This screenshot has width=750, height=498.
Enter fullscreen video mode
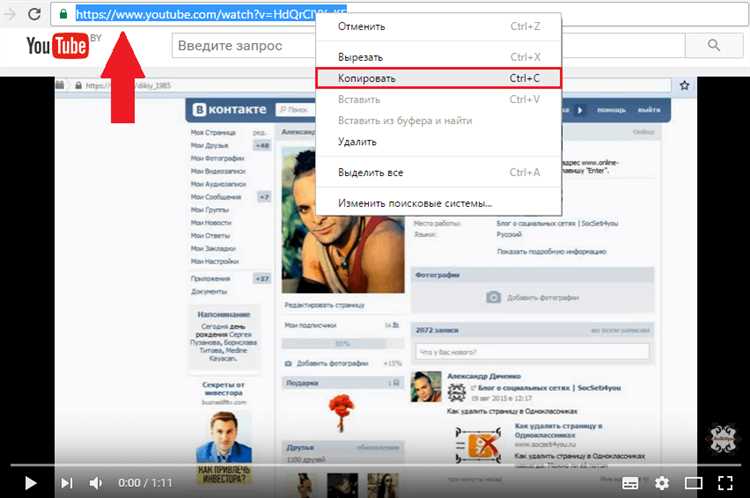[723, 483]
